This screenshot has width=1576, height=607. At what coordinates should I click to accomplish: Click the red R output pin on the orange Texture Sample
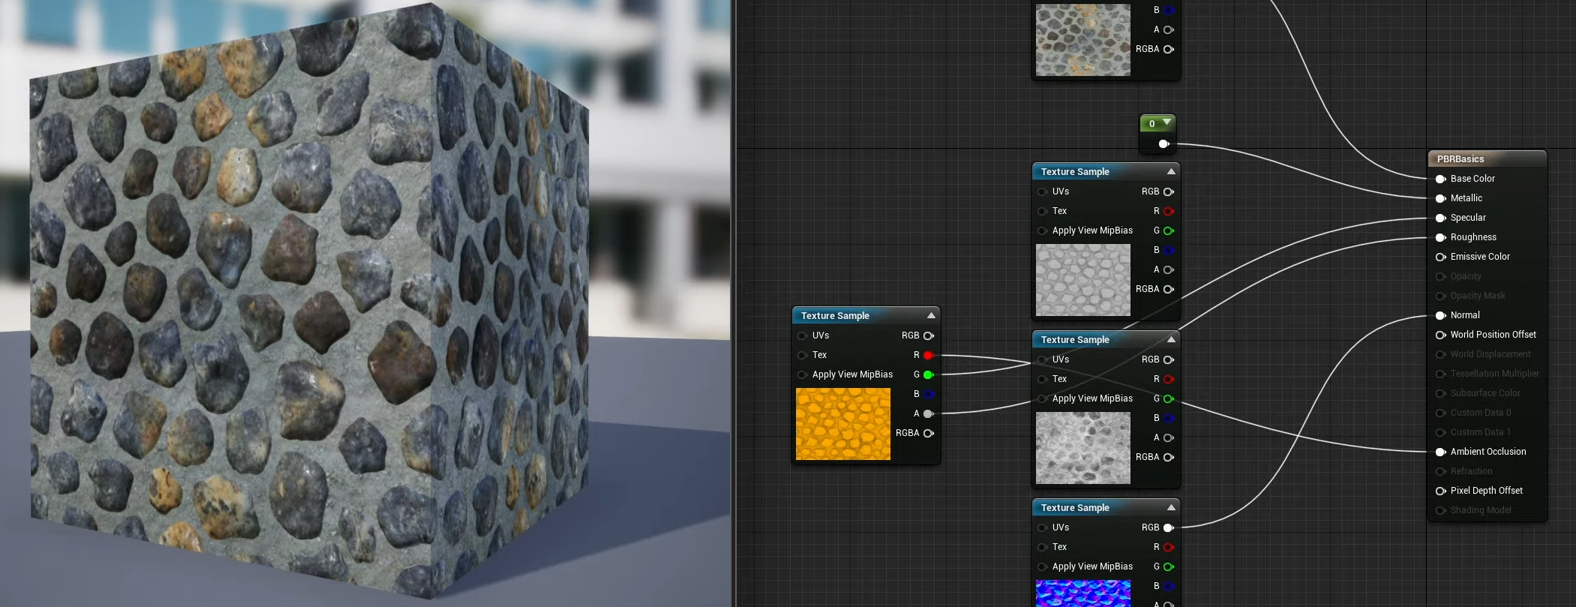pyautogui.click(x=929, y=355)
